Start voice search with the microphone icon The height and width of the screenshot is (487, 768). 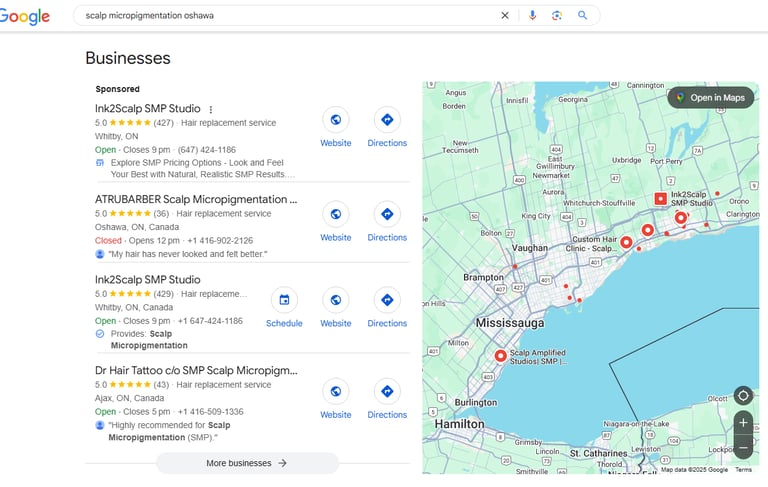click(x=532, y=16)
